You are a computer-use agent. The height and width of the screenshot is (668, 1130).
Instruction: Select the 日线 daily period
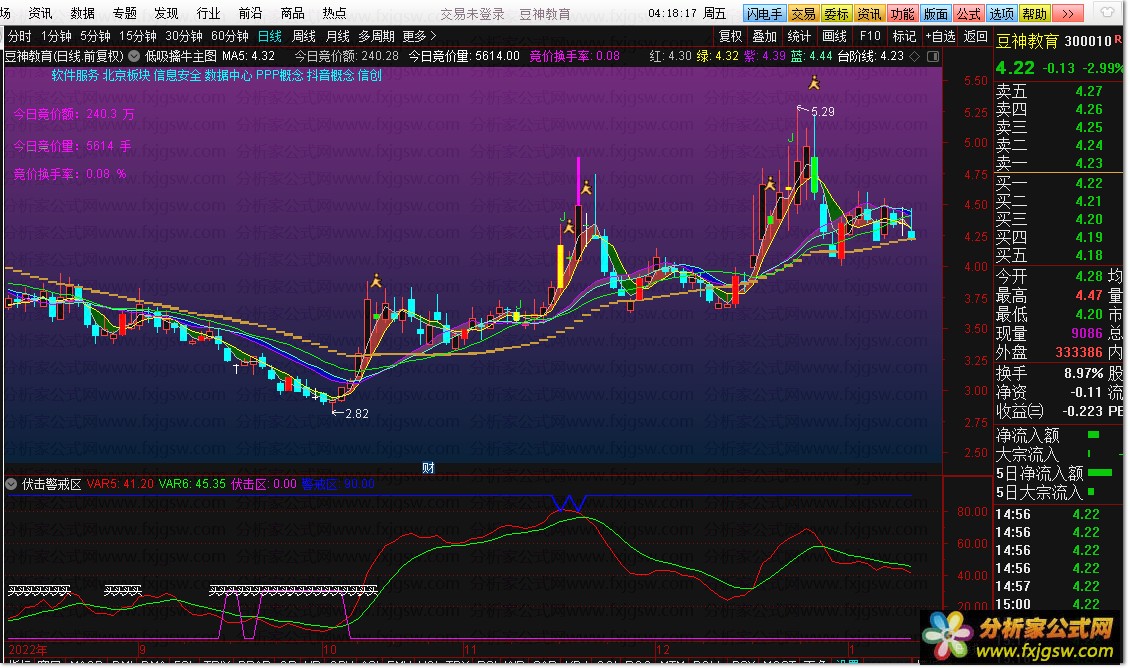[270, 35]
